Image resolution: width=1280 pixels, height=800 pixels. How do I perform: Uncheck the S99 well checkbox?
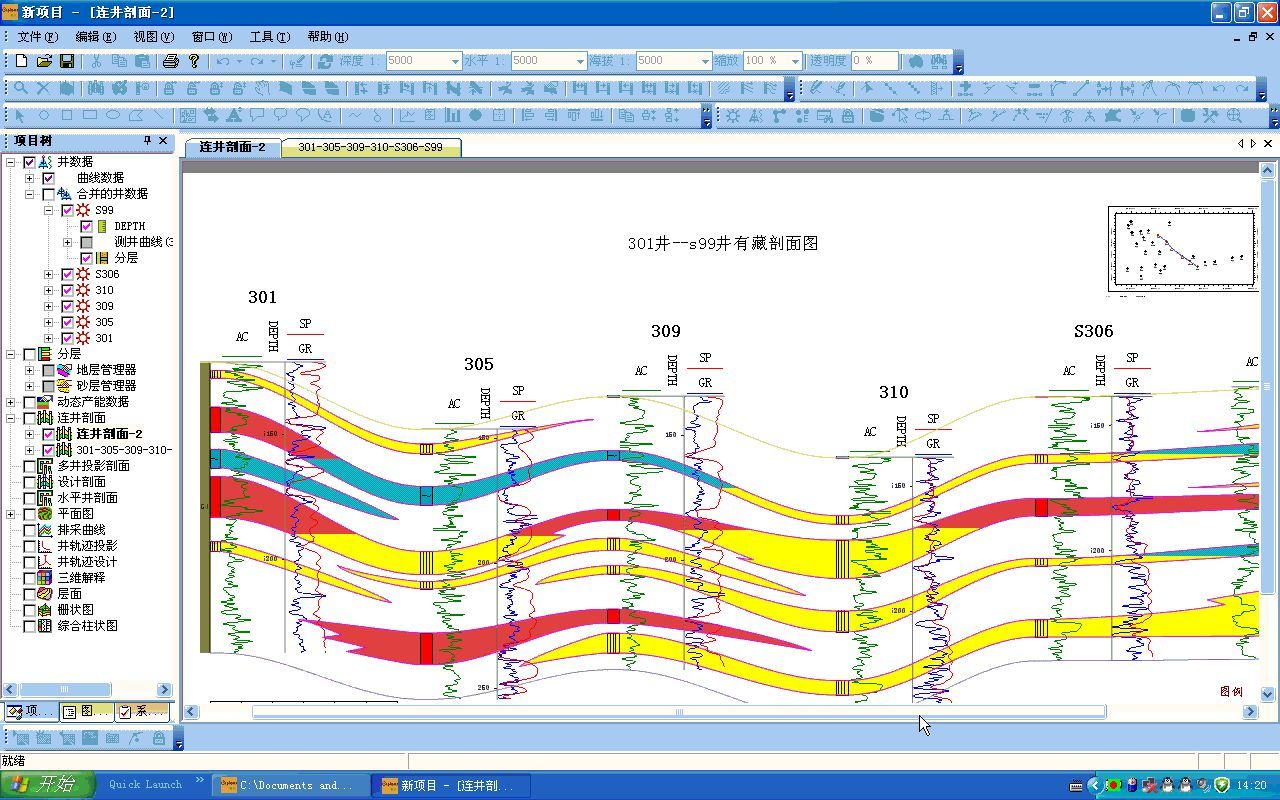pyautogui.click(x=67, y=210)
